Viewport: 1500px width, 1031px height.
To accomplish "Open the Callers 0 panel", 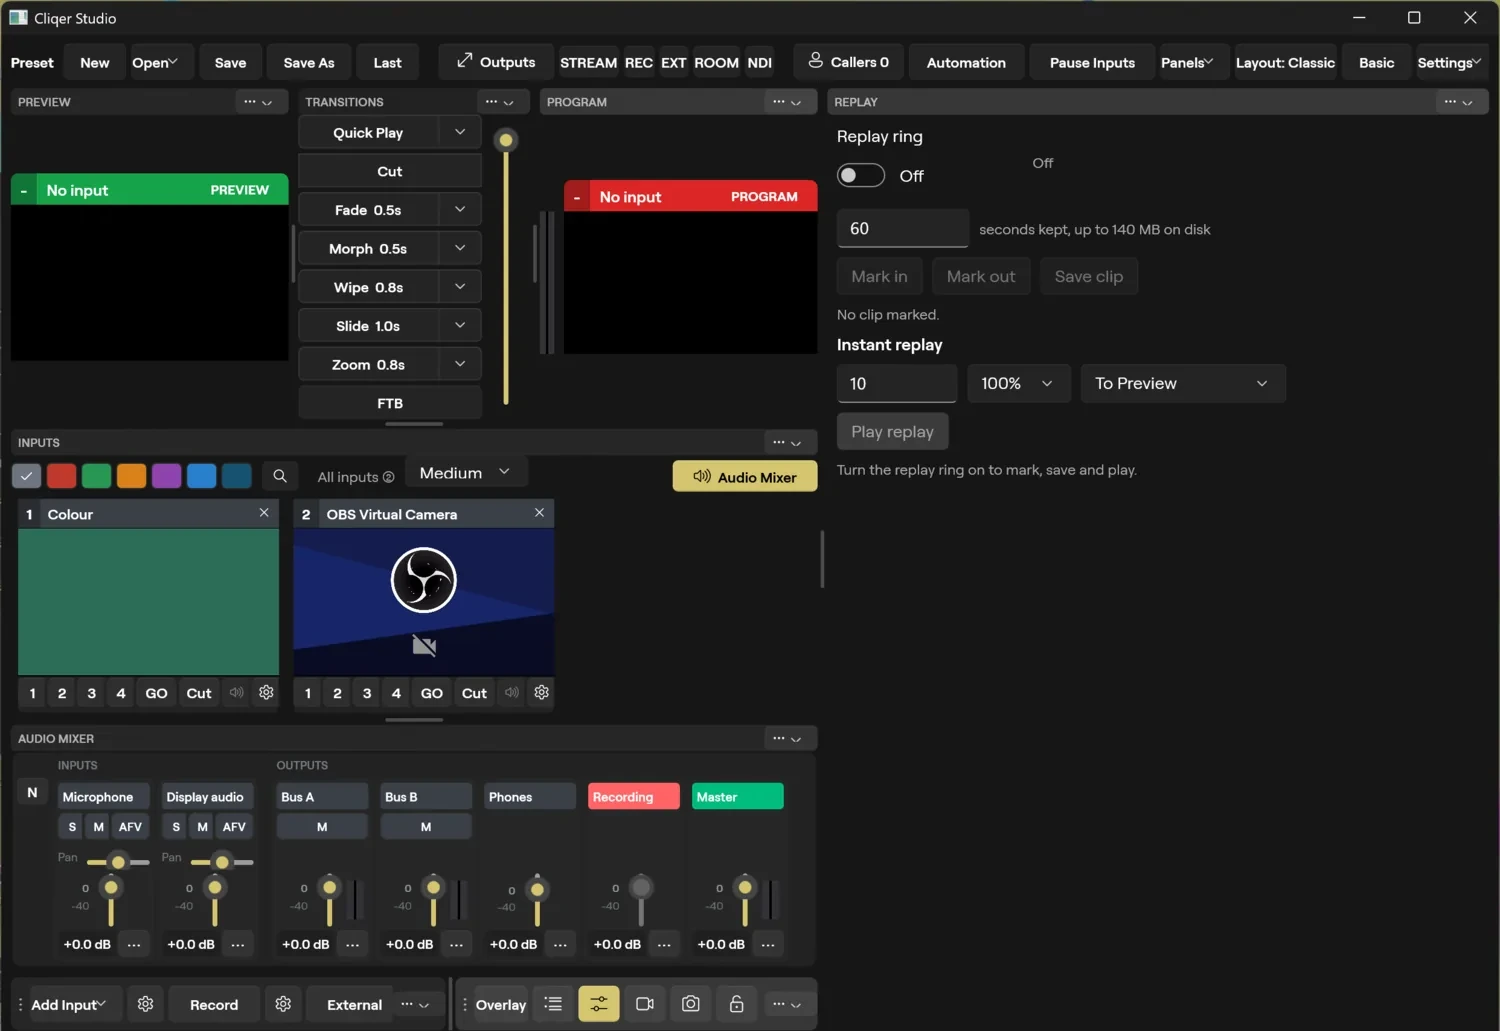I will point(848,62).
